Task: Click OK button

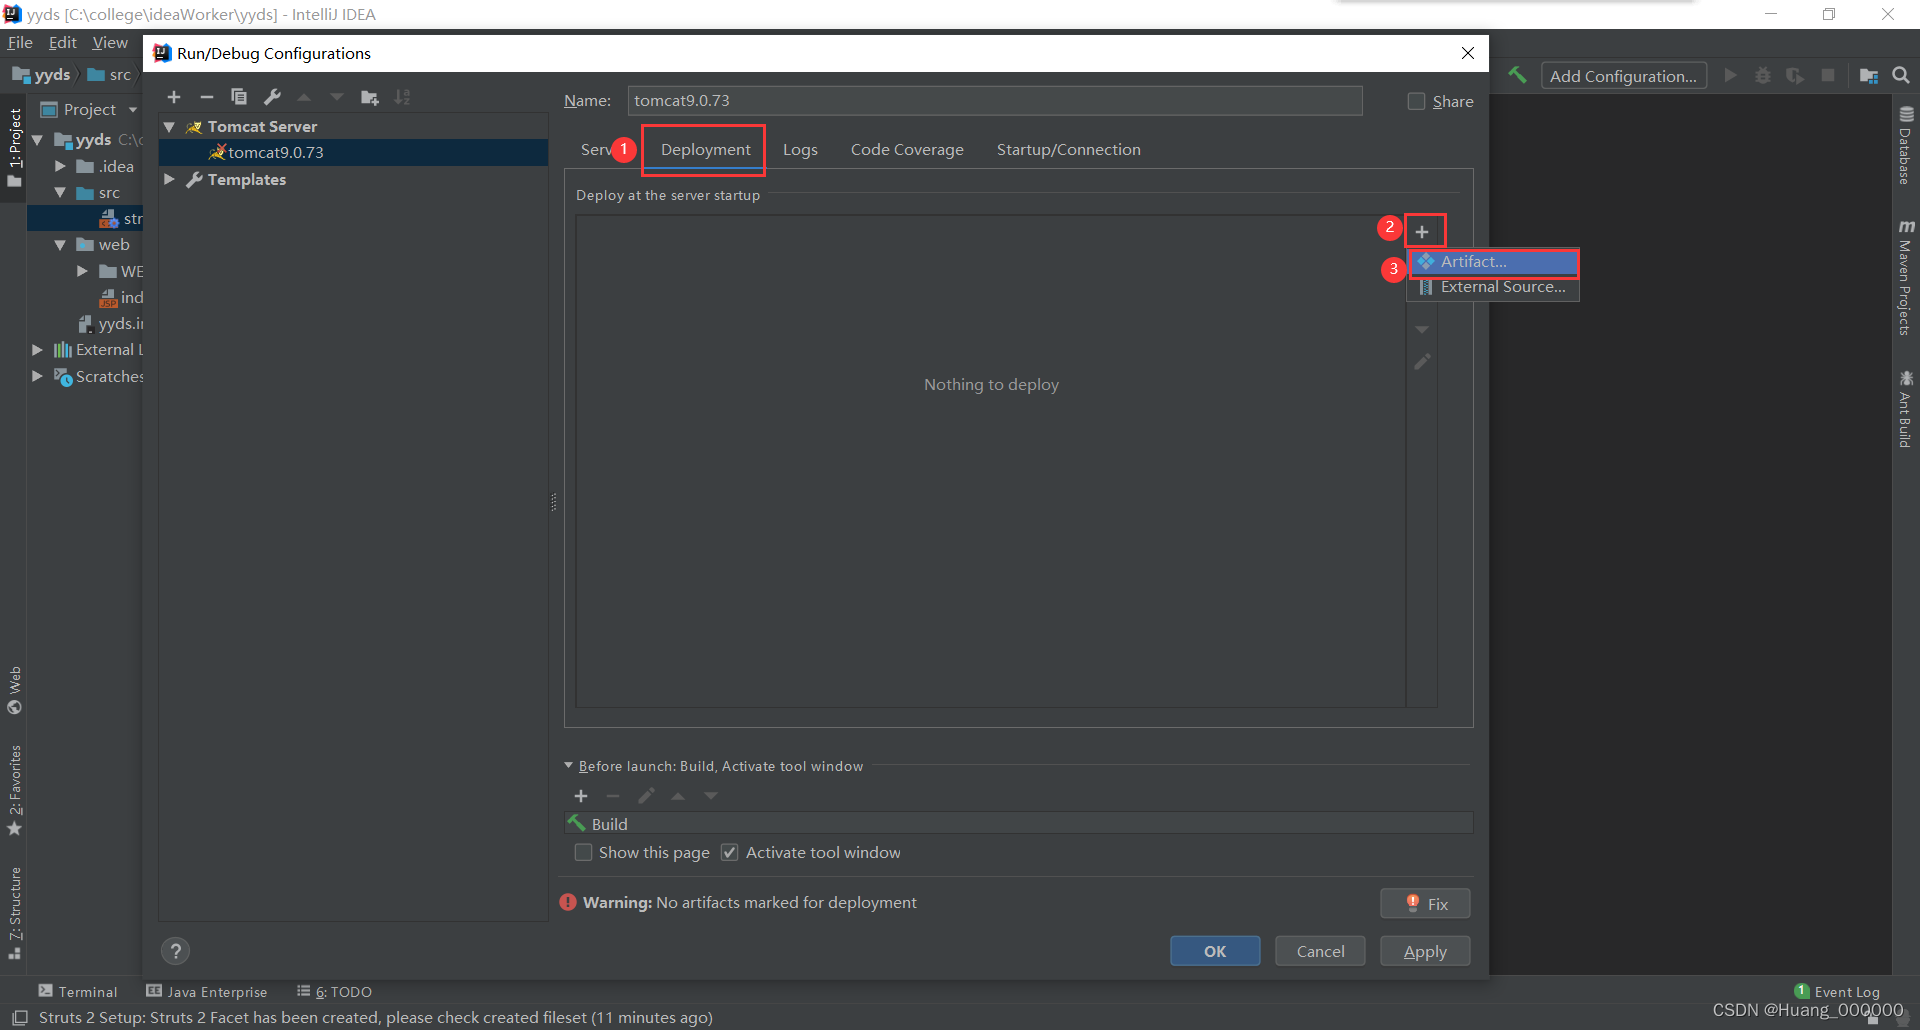Action: pos(1215,951)
